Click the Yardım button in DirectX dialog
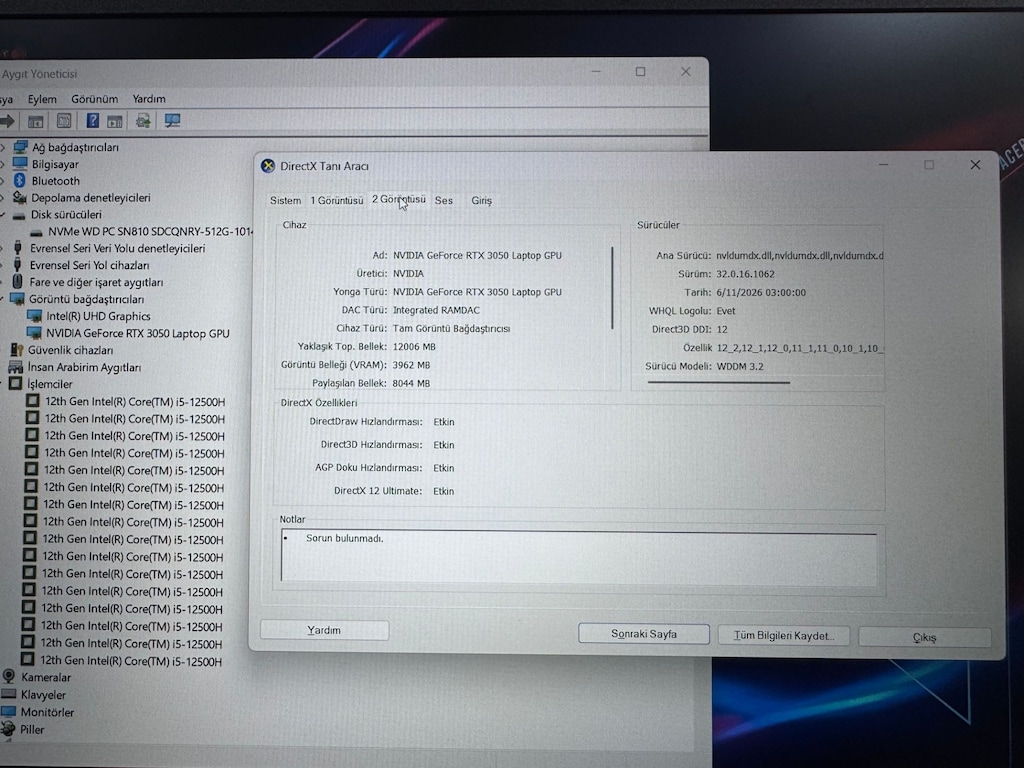This screenshot has height=768, width=1024. (x=325, y=630)
